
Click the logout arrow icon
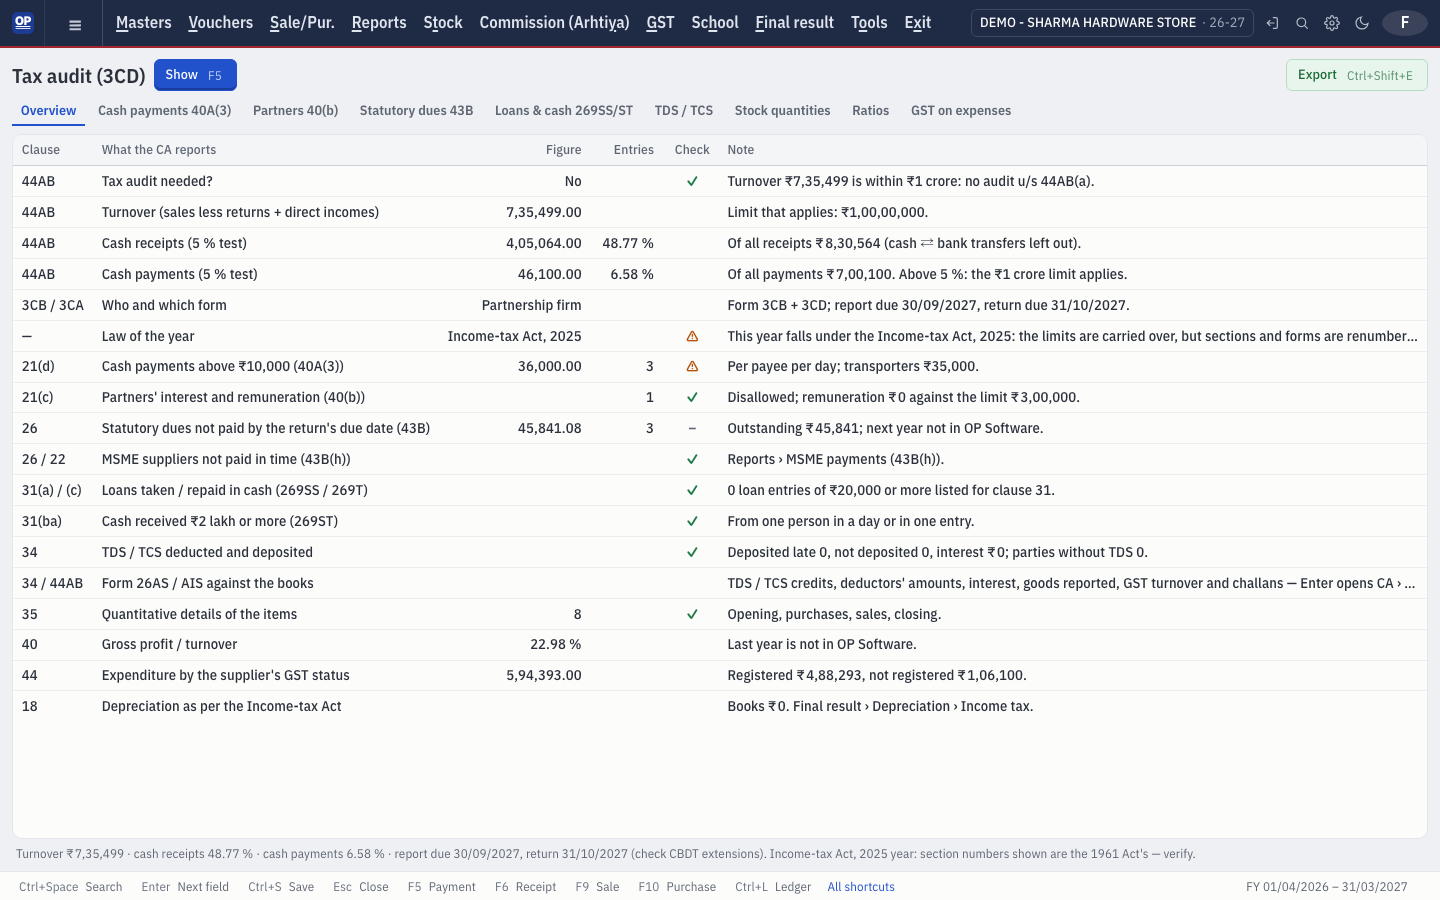pyautogui.click(x=1272, y=23)
